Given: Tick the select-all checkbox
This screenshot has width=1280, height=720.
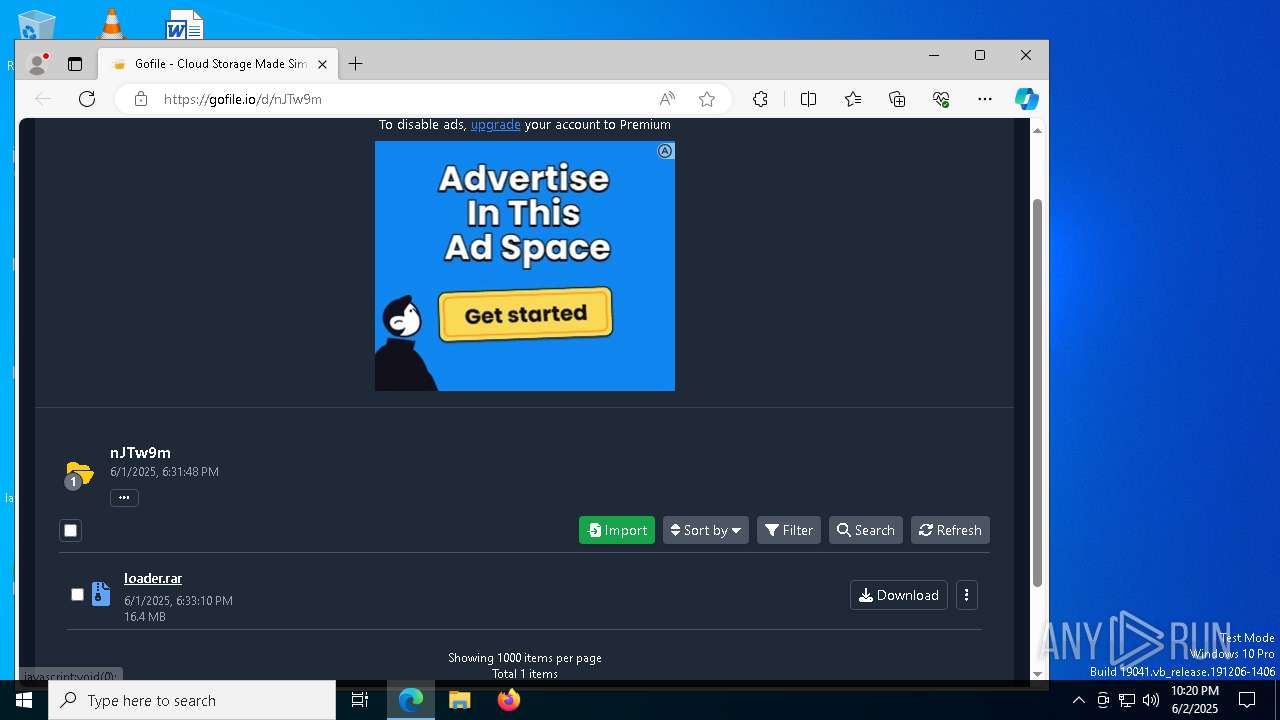Looking at the screenshot, I should pyautogui.click(x=70, y=530).
